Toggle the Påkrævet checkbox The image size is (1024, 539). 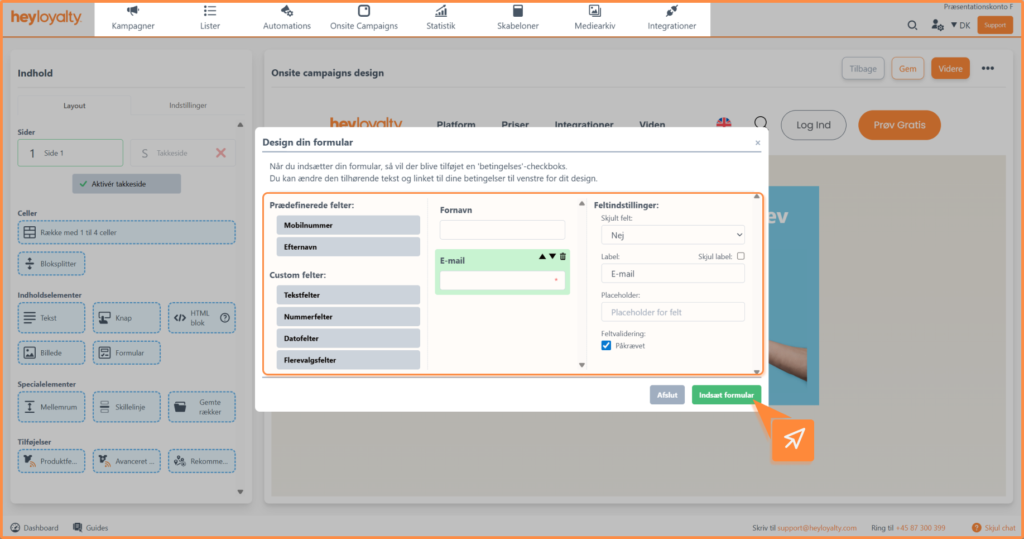606,346
